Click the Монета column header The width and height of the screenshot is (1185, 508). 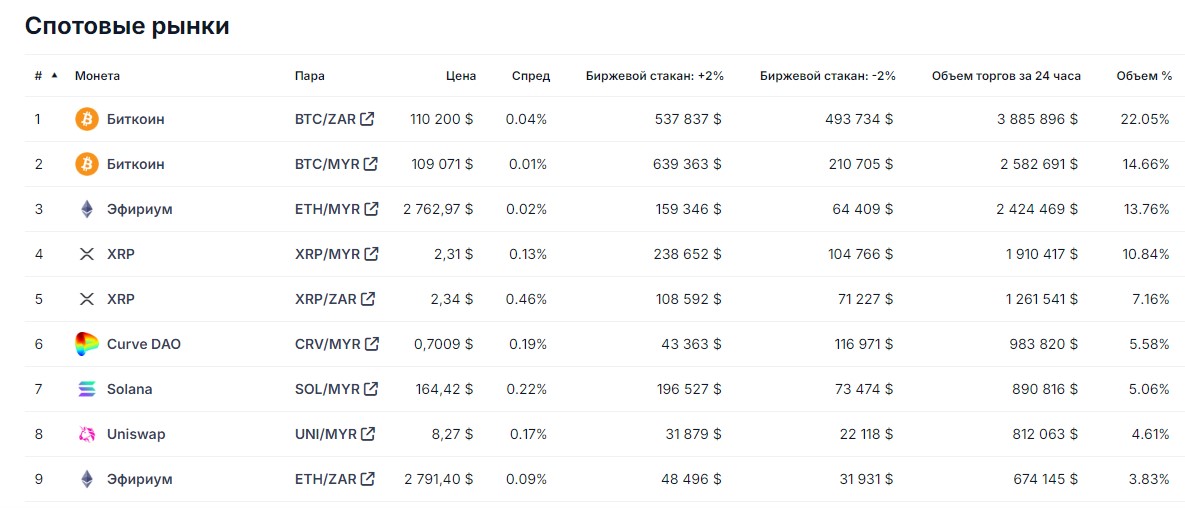(97, 76)
